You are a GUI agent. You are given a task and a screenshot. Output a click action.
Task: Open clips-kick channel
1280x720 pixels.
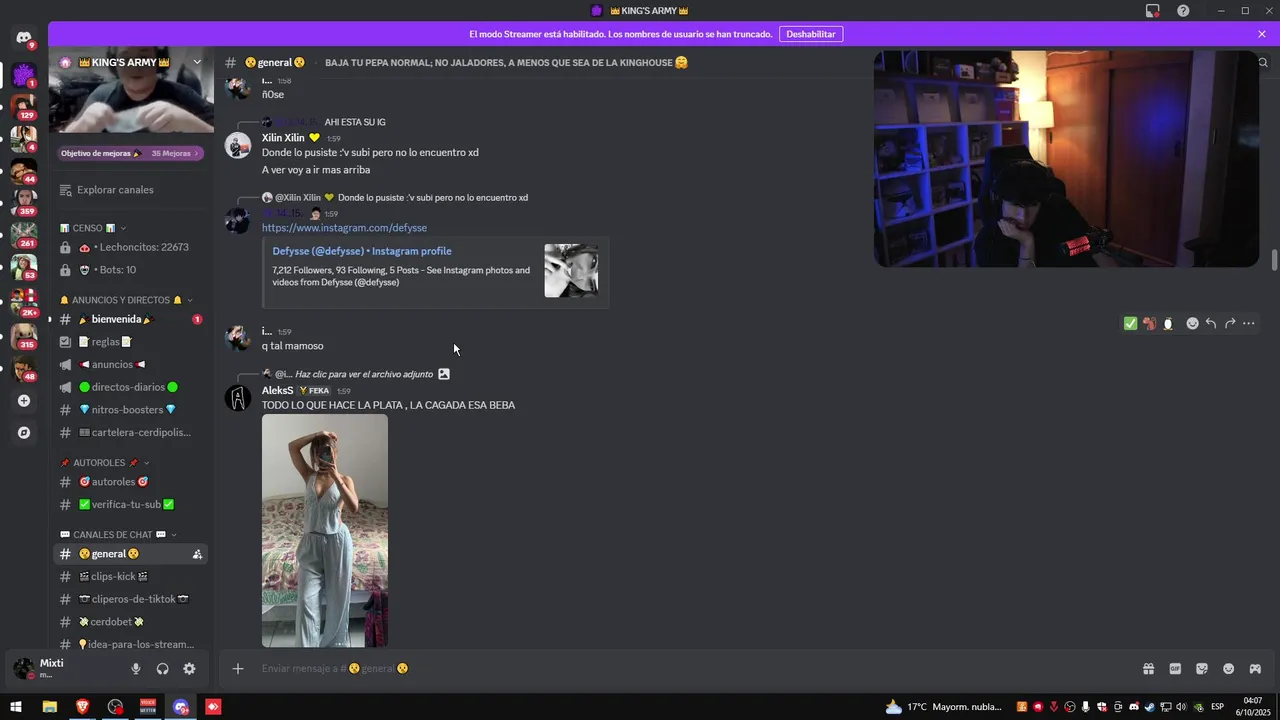(x=130, y=577)
